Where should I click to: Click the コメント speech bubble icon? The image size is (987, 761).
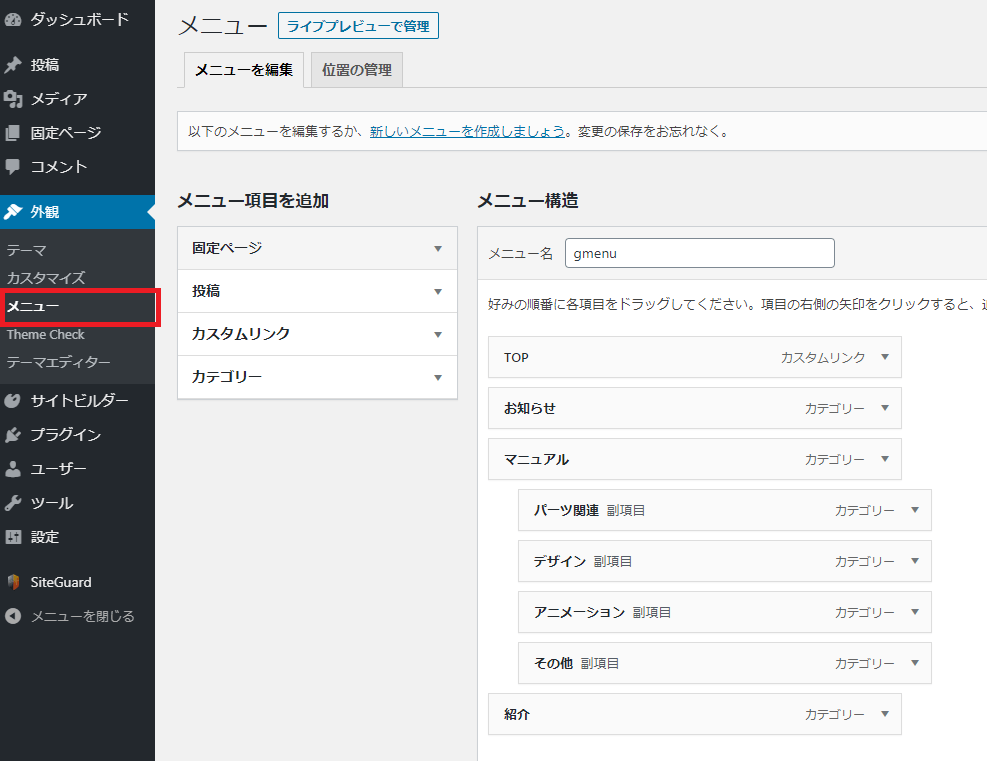(13, 167)
